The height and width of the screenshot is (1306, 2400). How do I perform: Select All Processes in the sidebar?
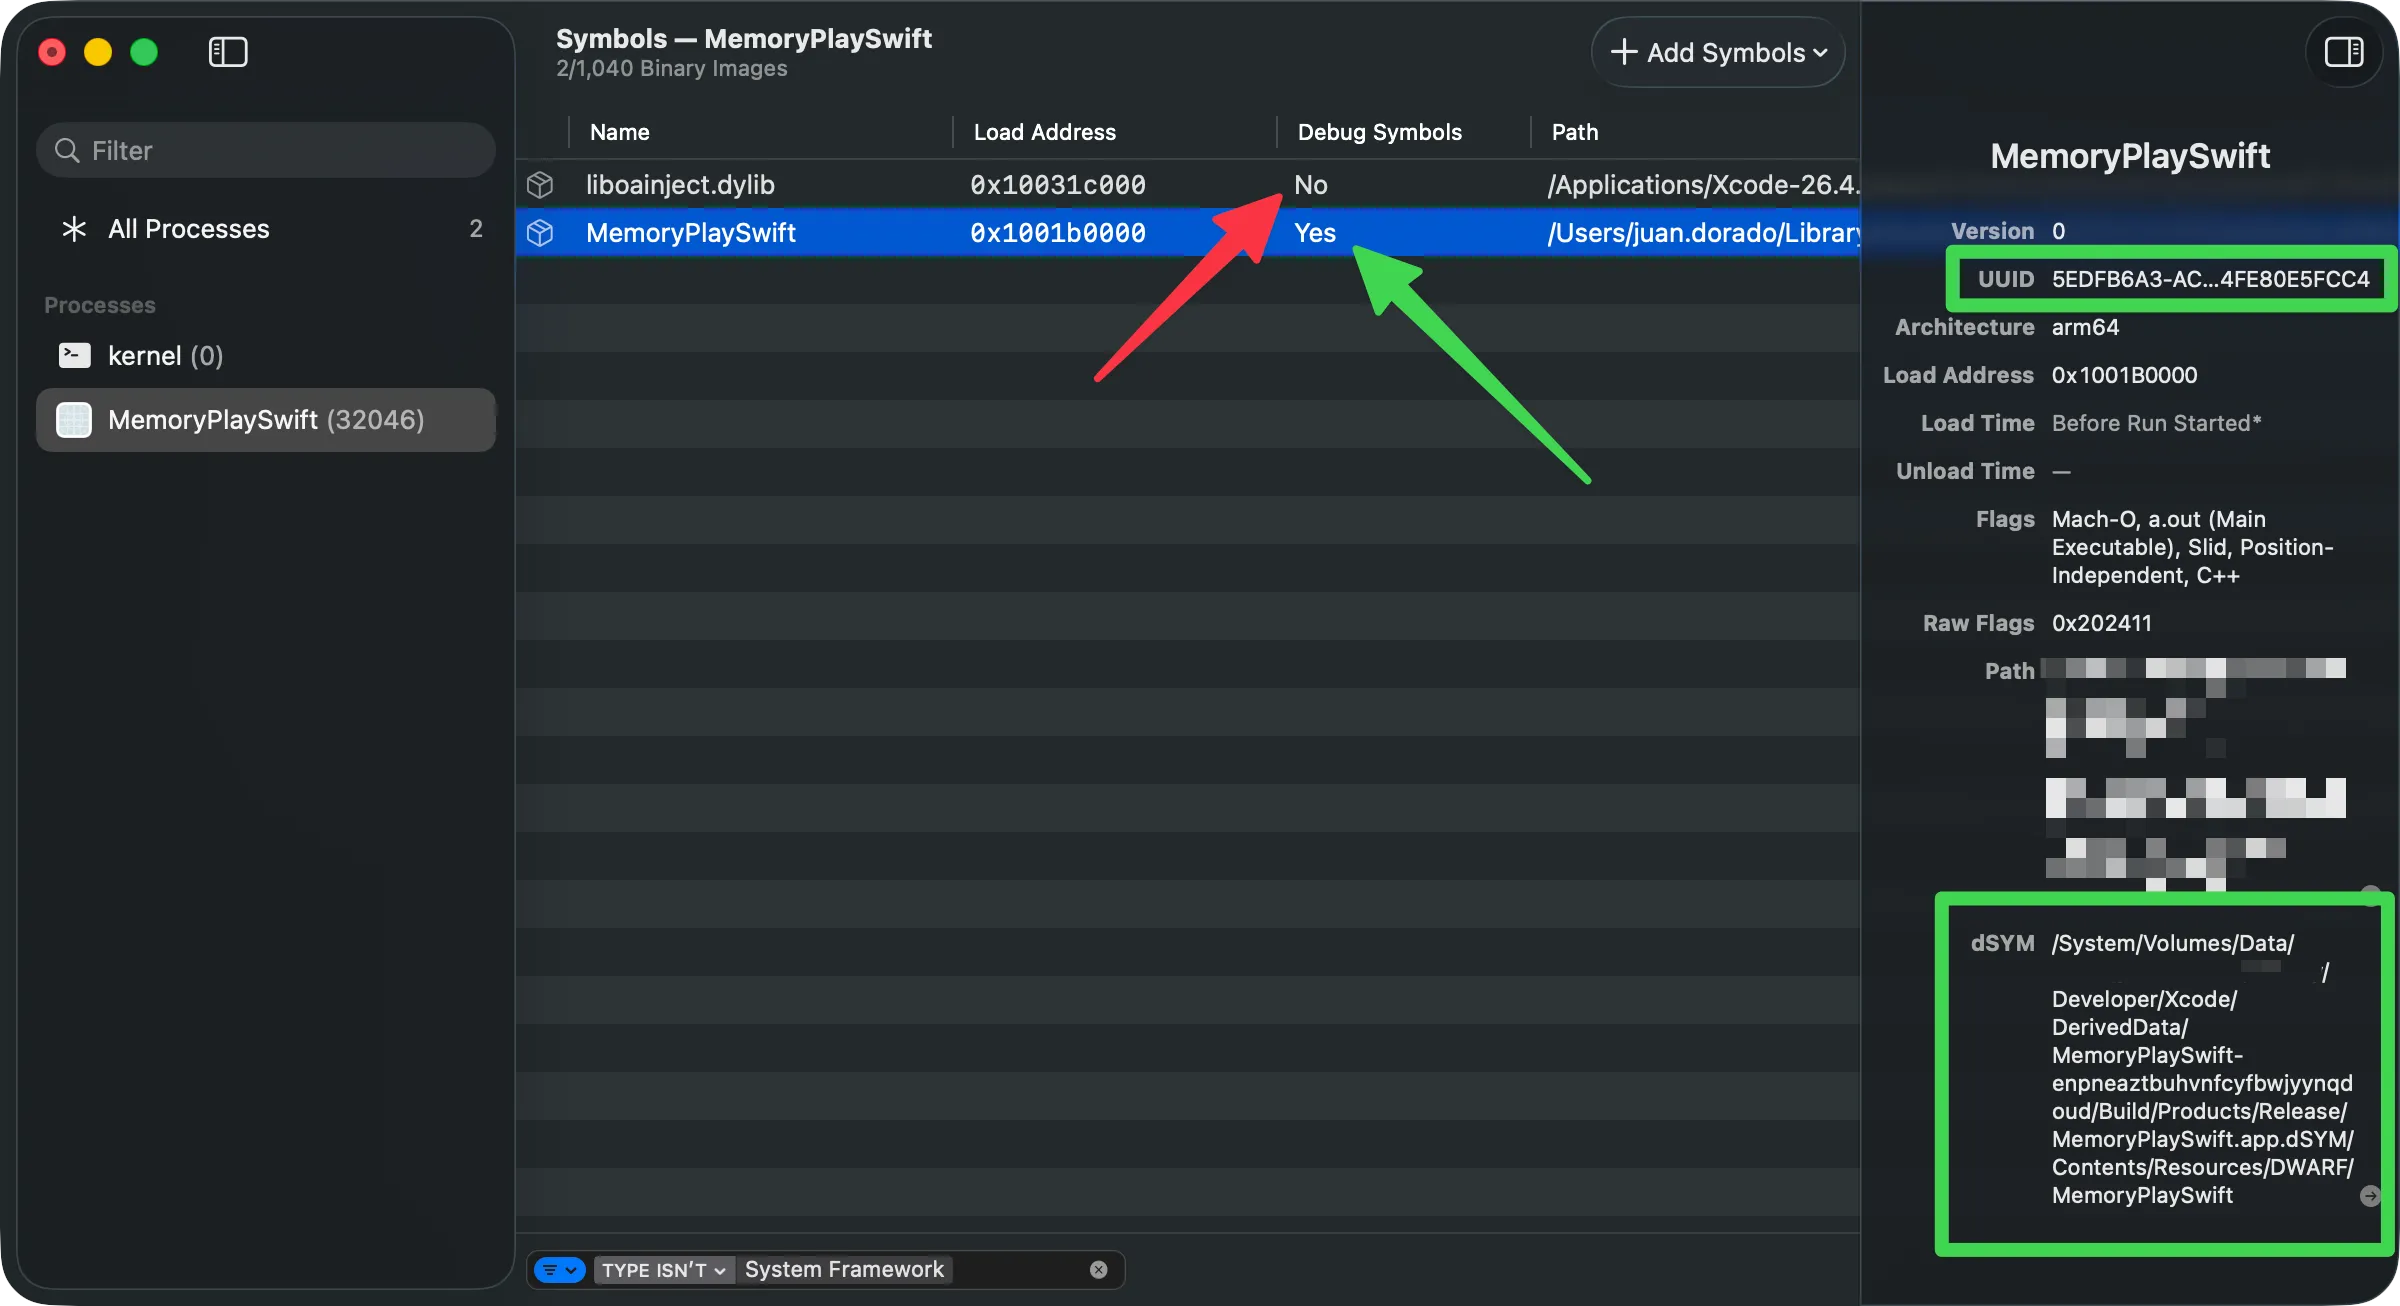click(266, 229)
